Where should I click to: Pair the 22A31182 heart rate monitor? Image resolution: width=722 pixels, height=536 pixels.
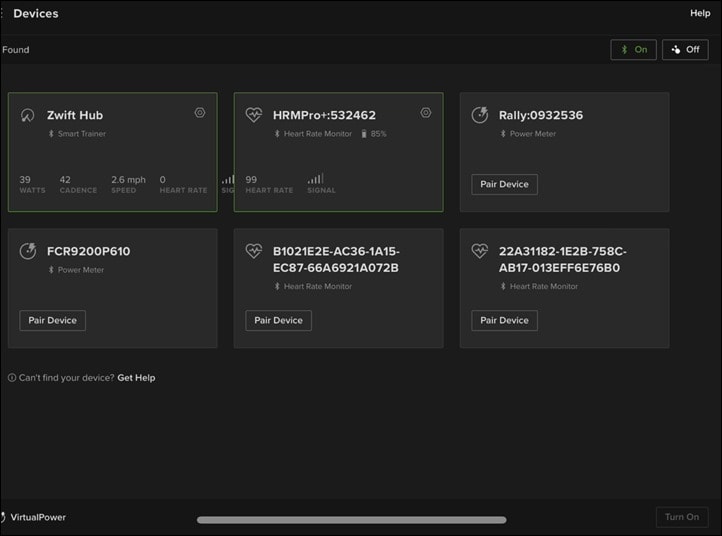point(504,320)
